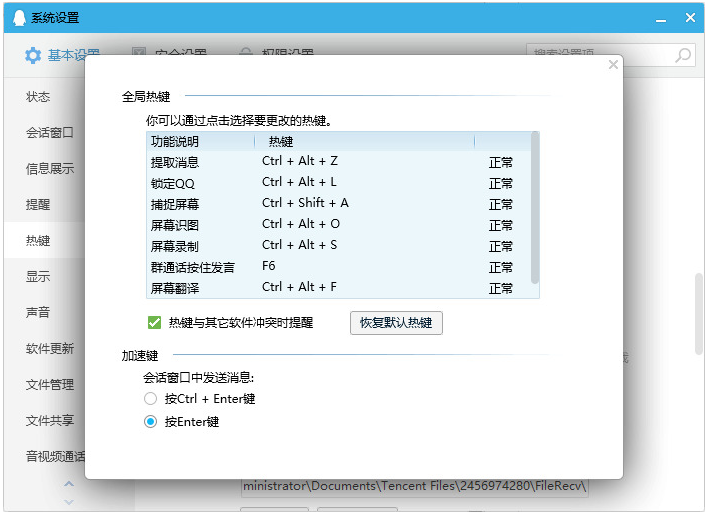Select 热键 in the sidebar
The width and height of the screenshot is (708, 516).
tap(38, 241)
